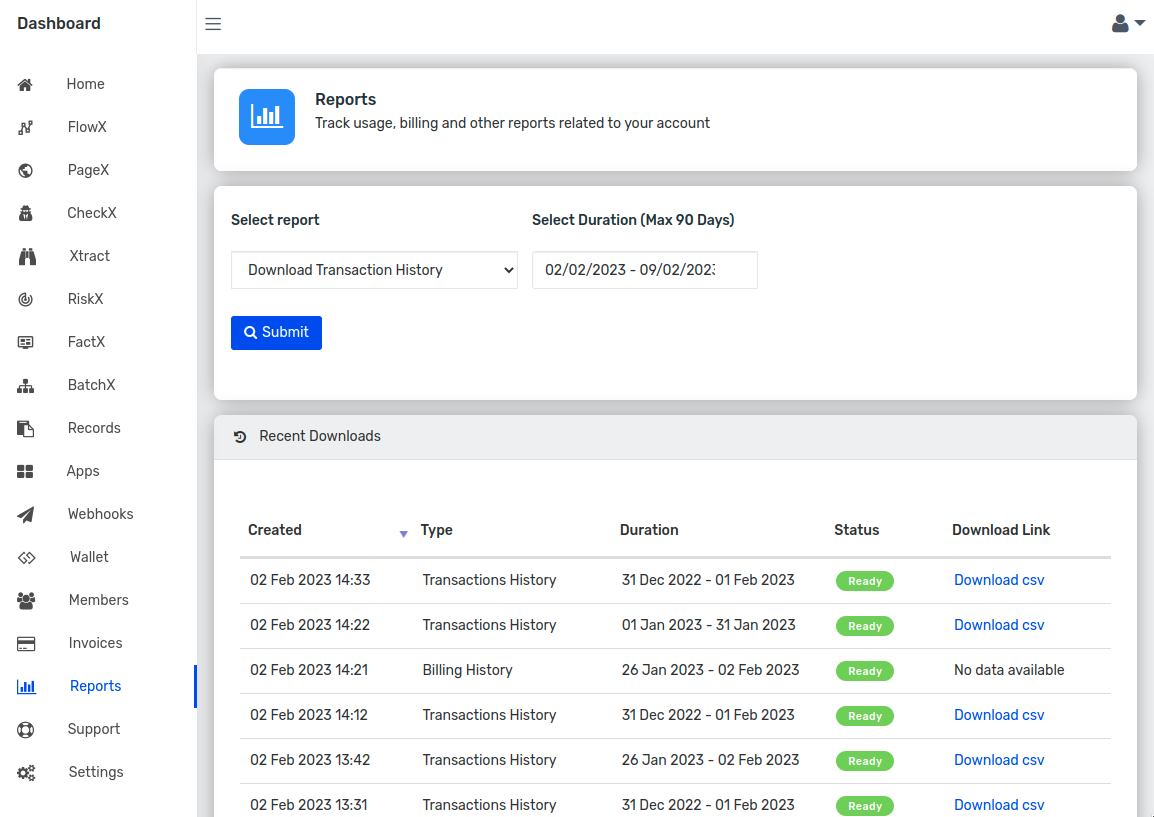1154x817 pixels.
Task: Click the '02 Feb 2023 14:33' created cell
Action: pos(310,580)
